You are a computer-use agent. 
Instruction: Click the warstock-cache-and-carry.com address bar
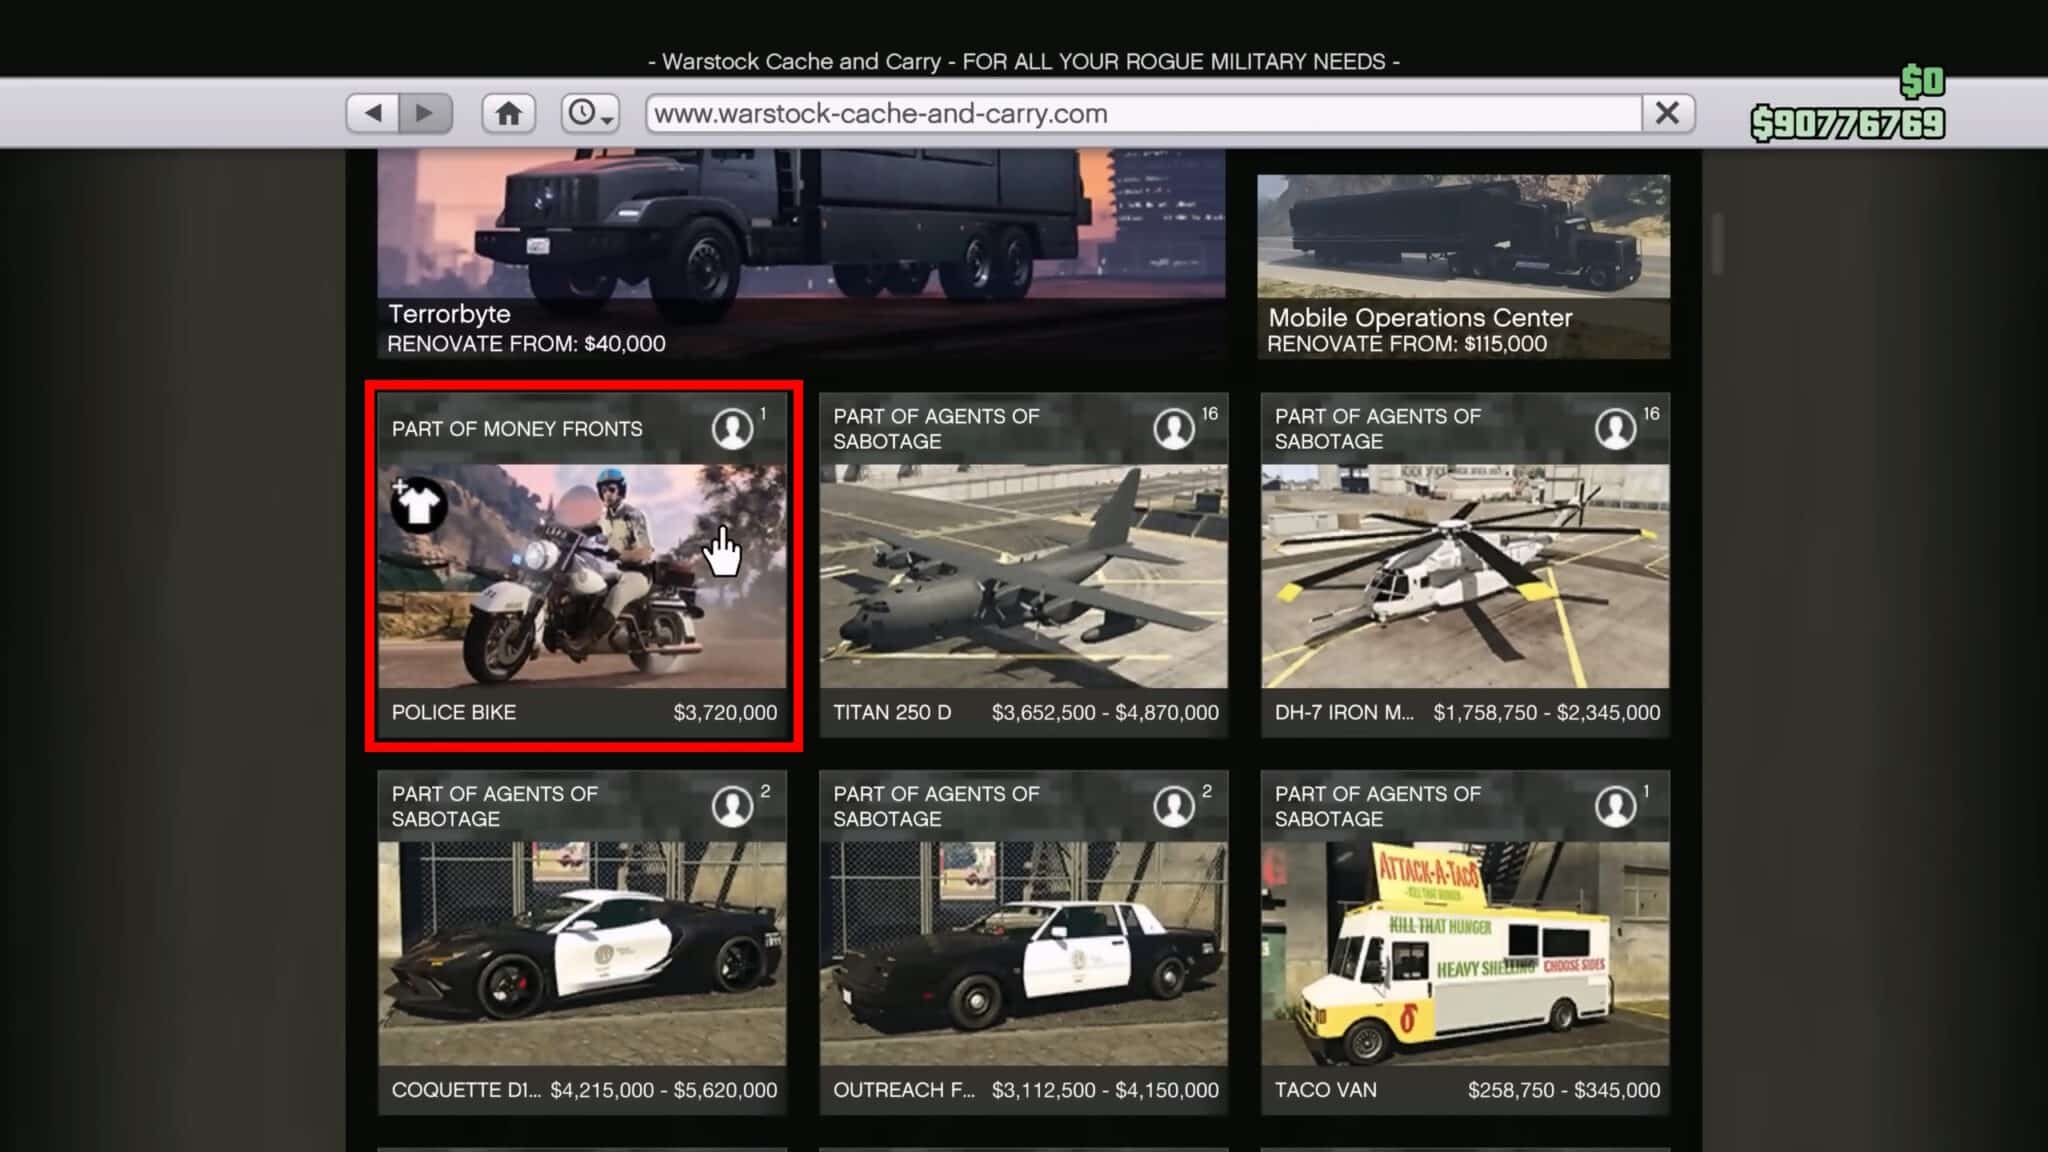point(1143,113)
